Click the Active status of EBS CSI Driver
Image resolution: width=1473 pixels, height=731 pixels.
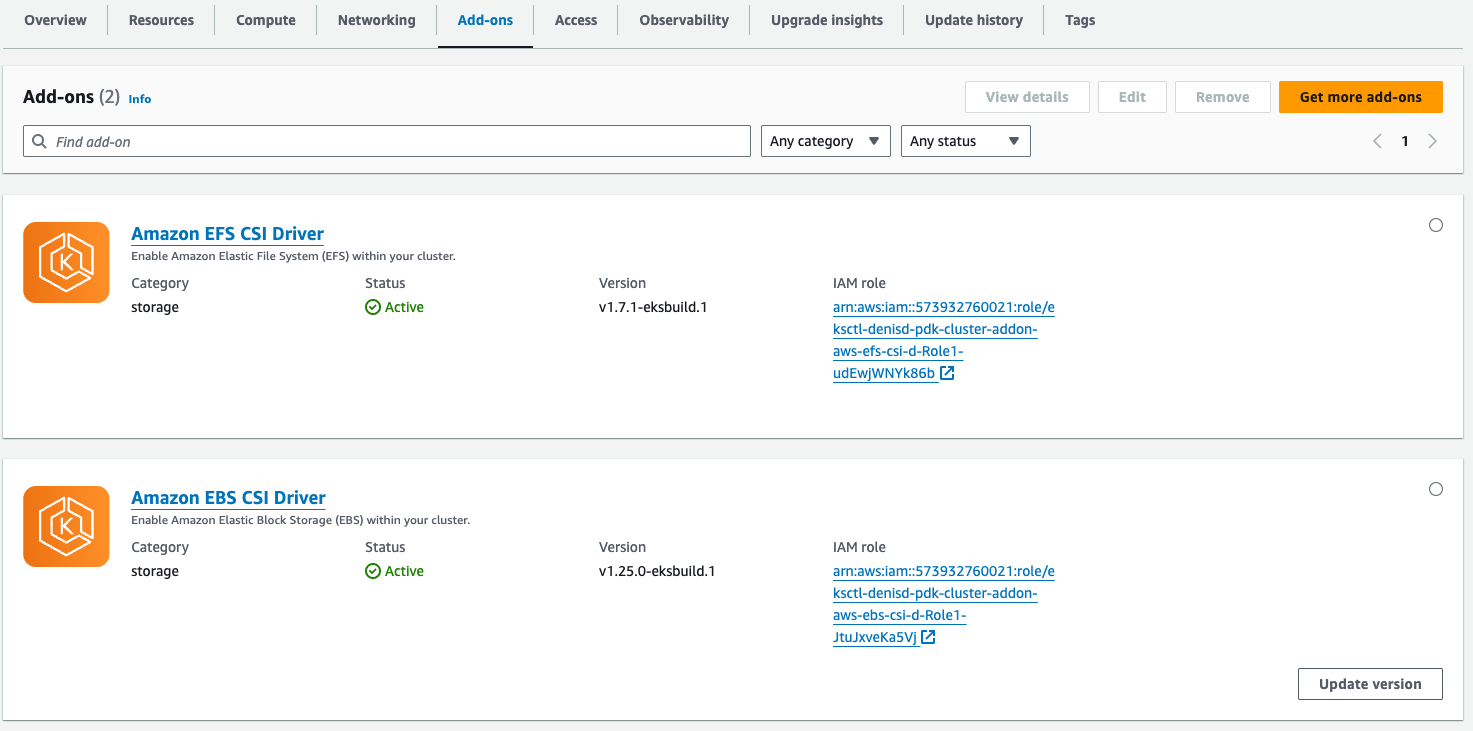tap(395, 571)
